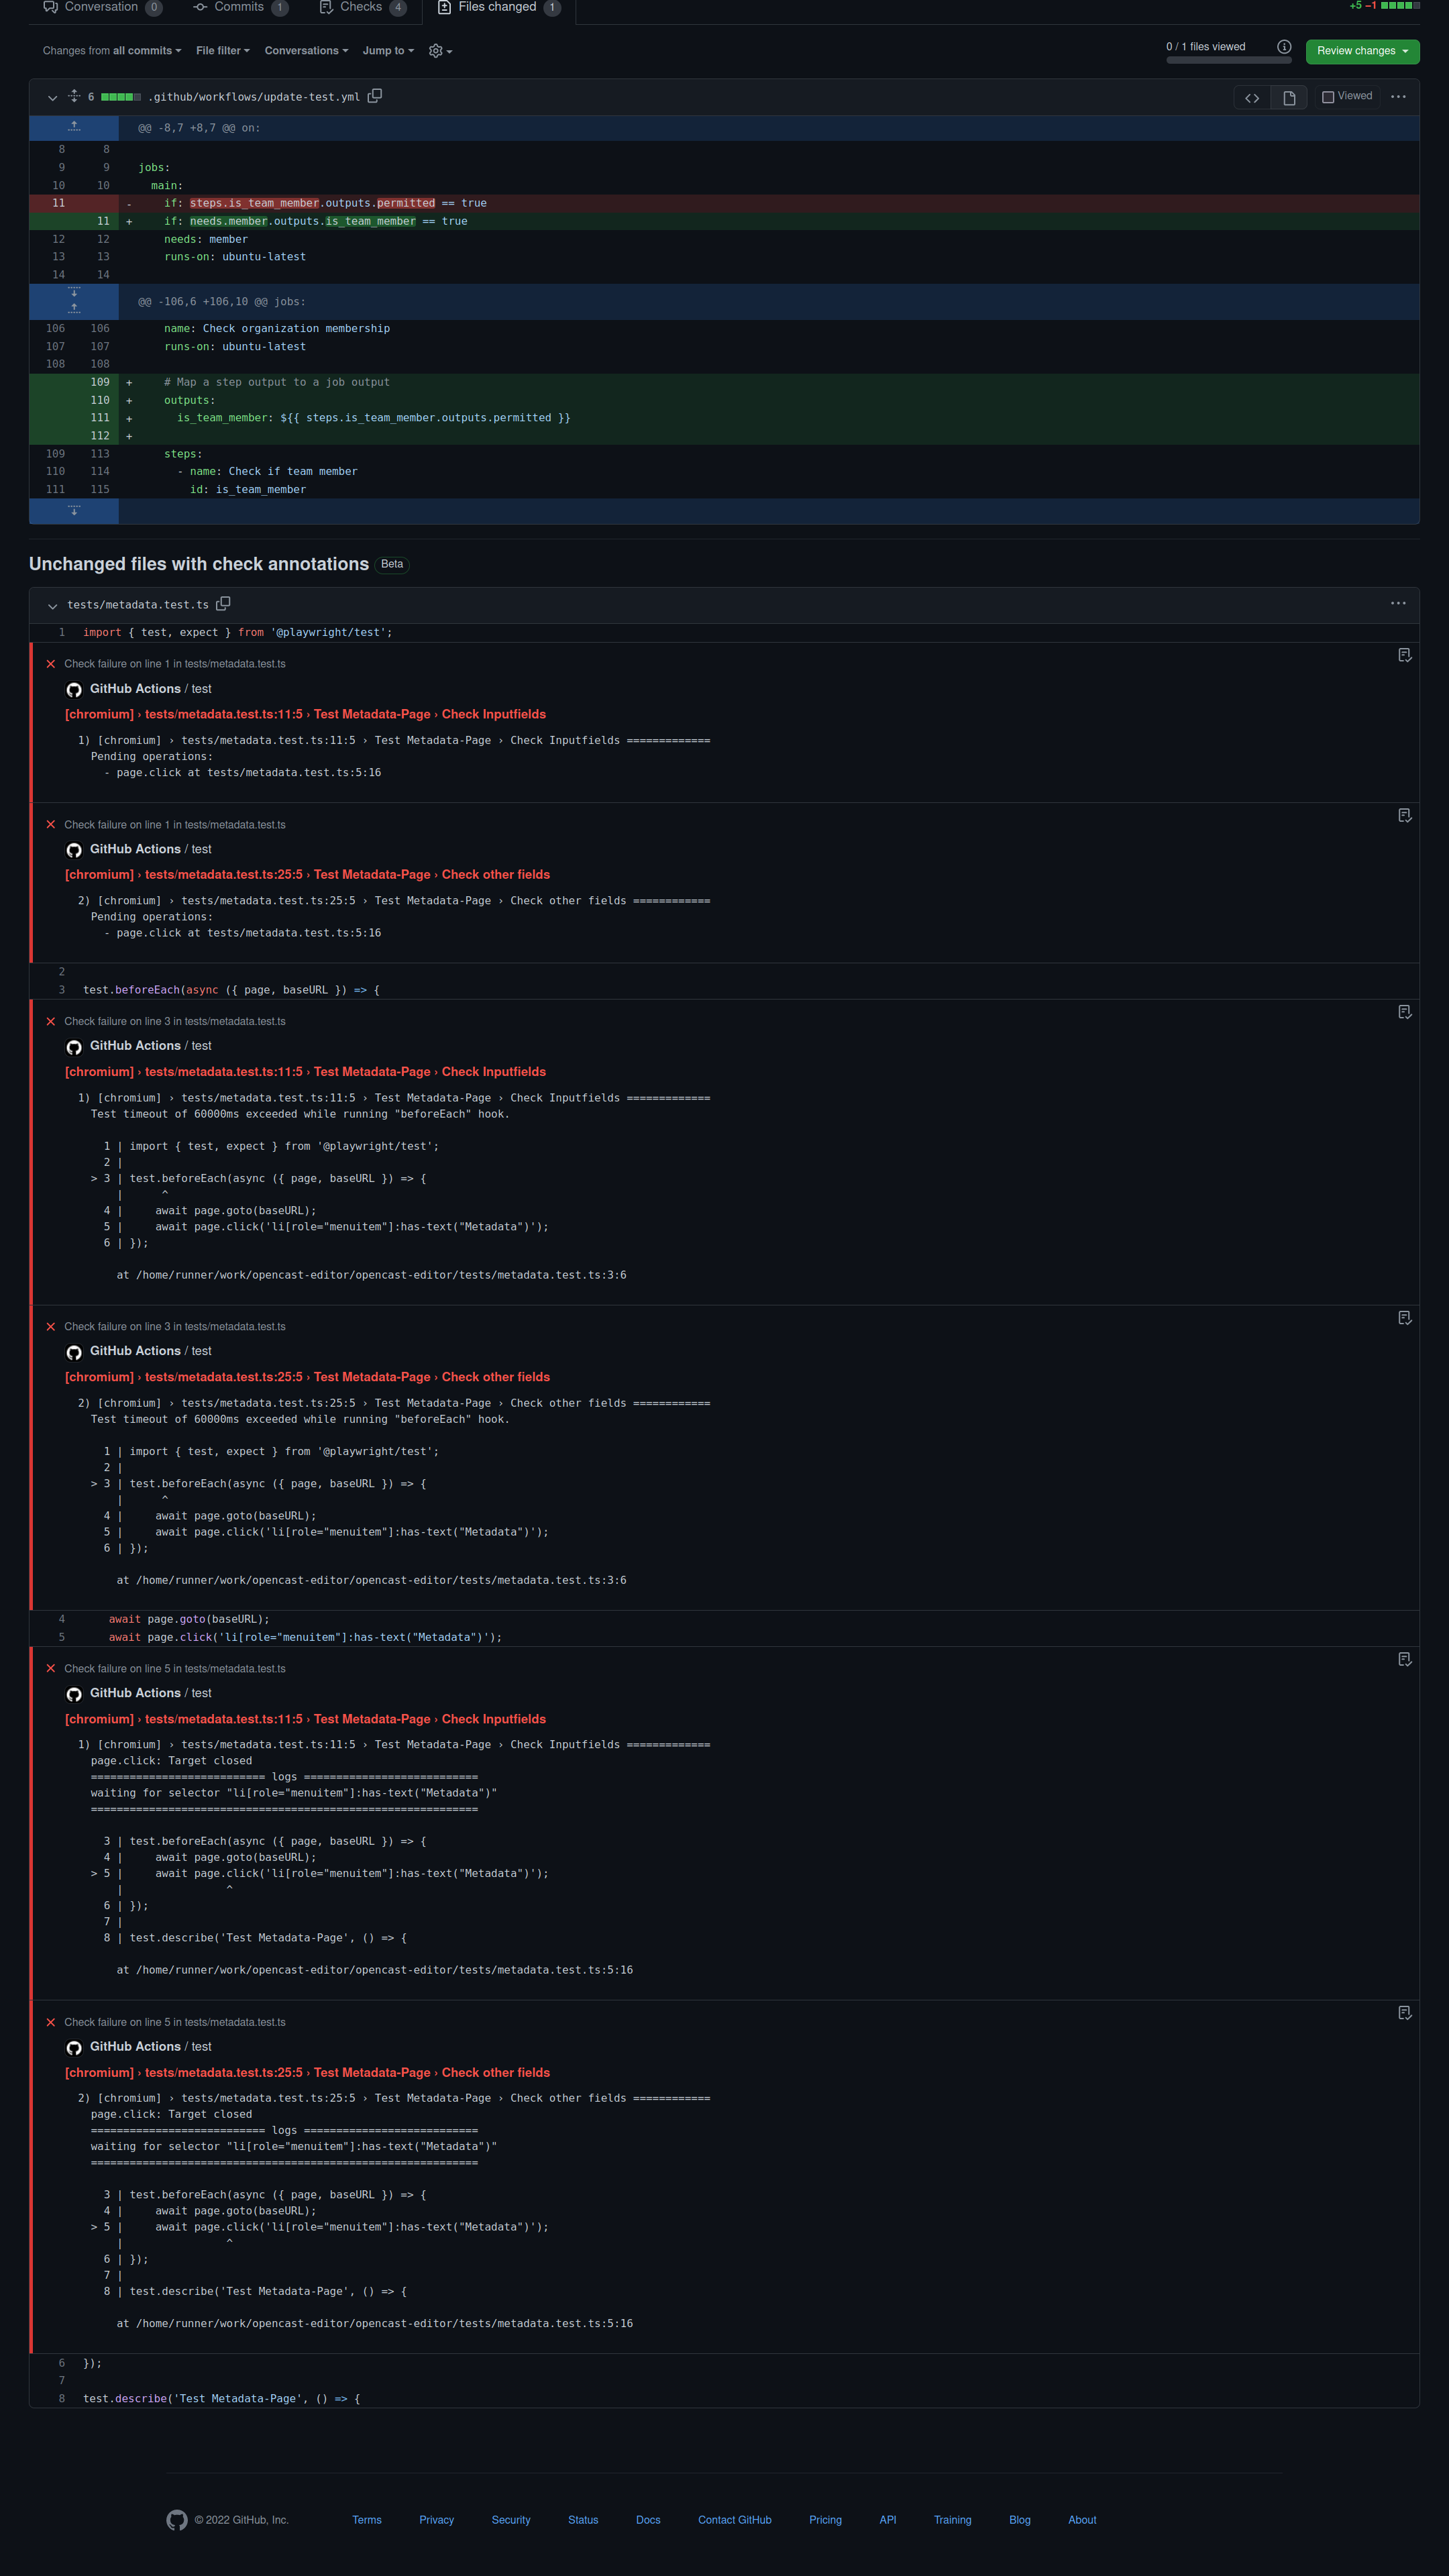Open the kebab menu for update-test.yml

(x=1398, y=96)
